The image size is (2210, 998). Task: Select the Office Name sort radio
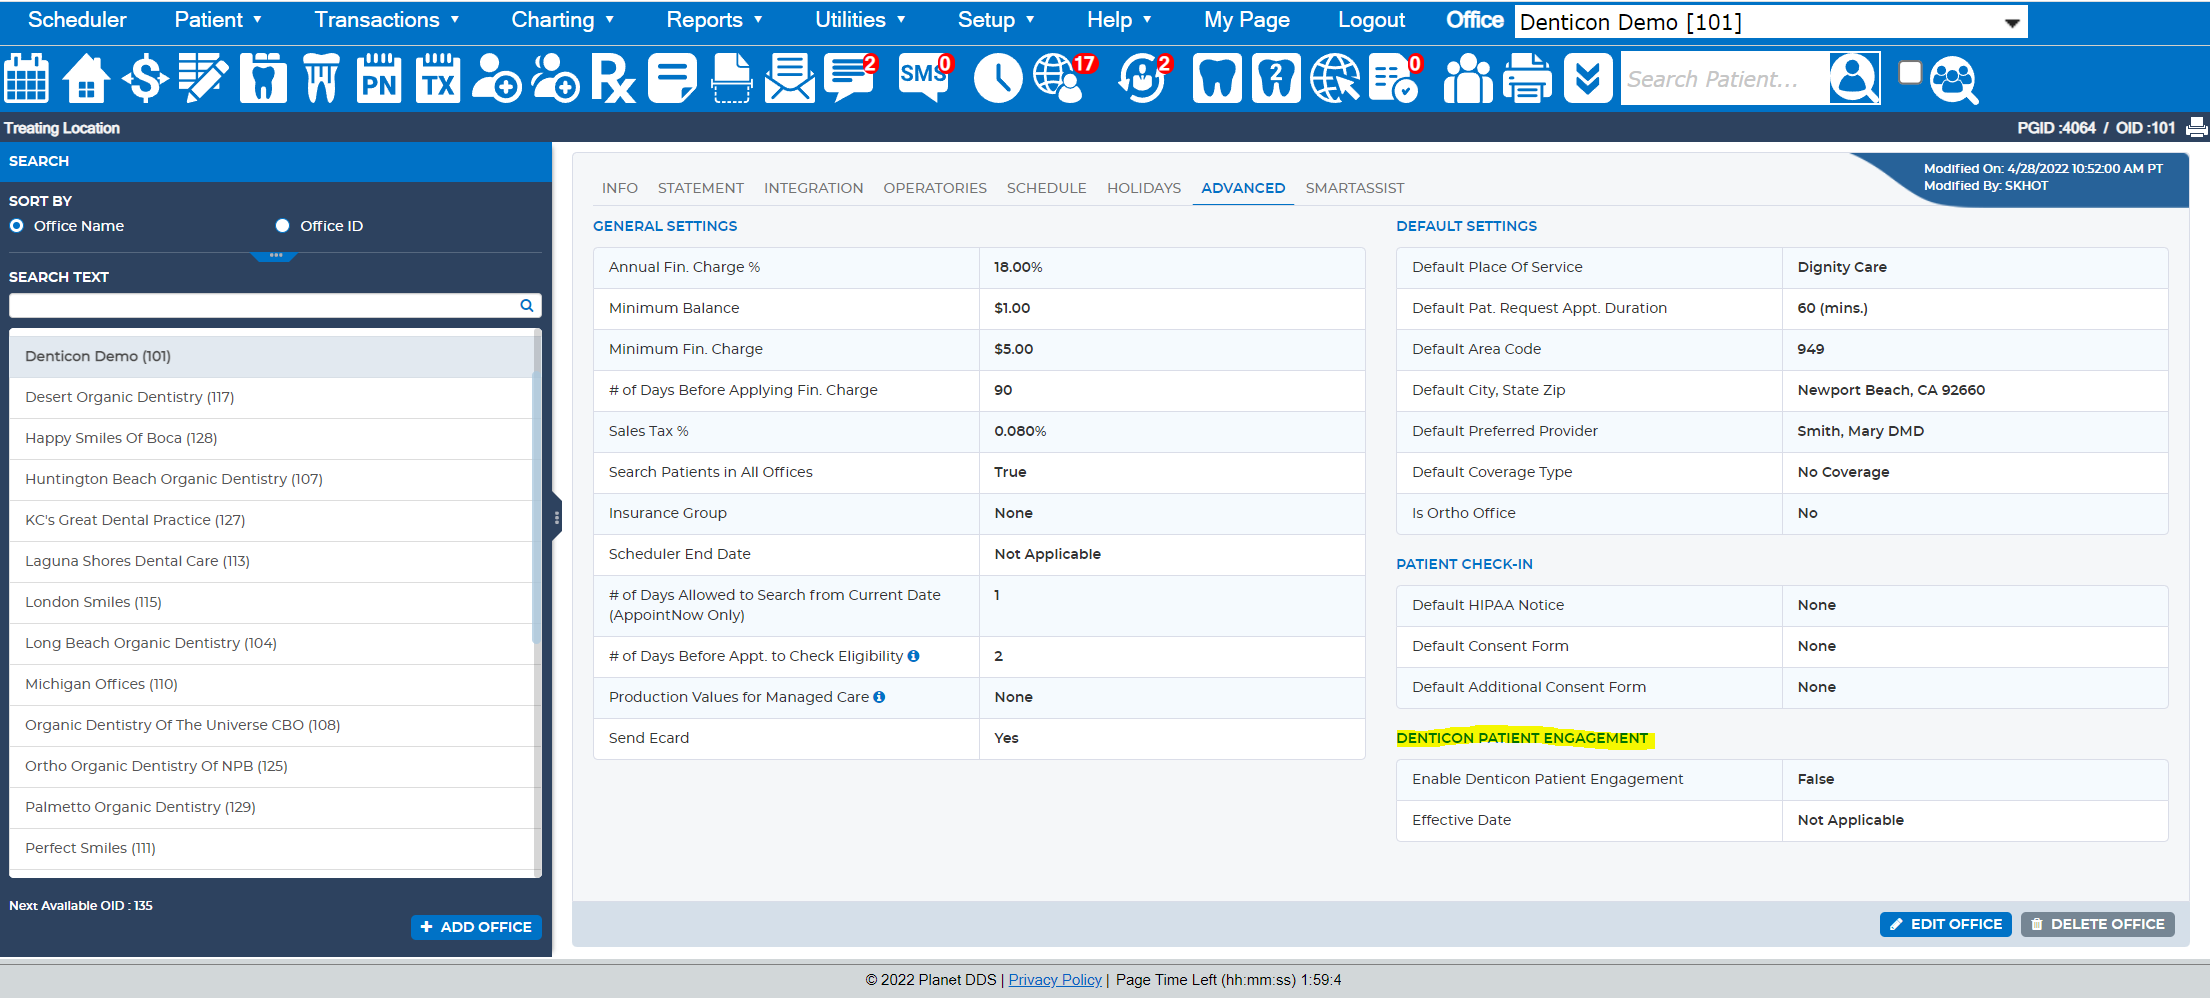pos(17,226)
